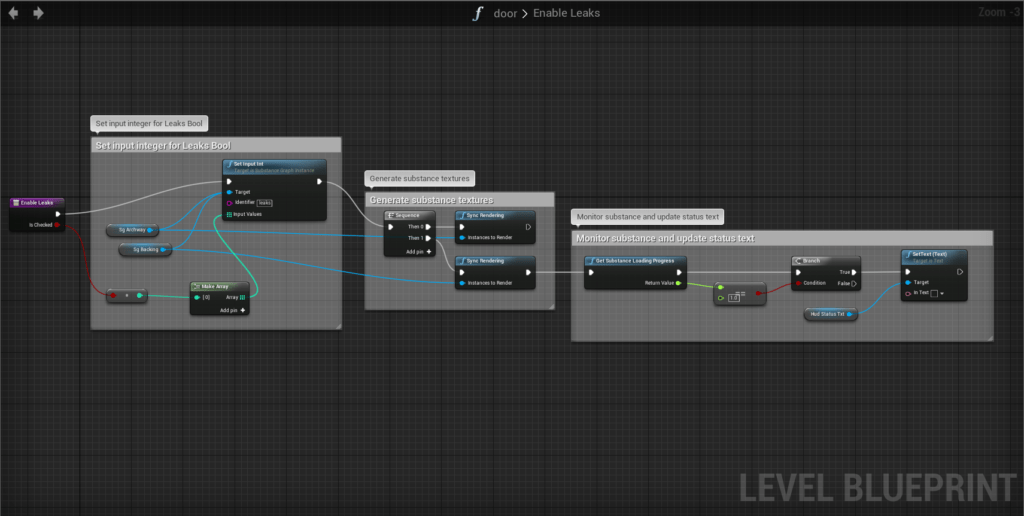Click the Target pin on Set Input Int
1024x516 pixels.
(x=229, y=192)
